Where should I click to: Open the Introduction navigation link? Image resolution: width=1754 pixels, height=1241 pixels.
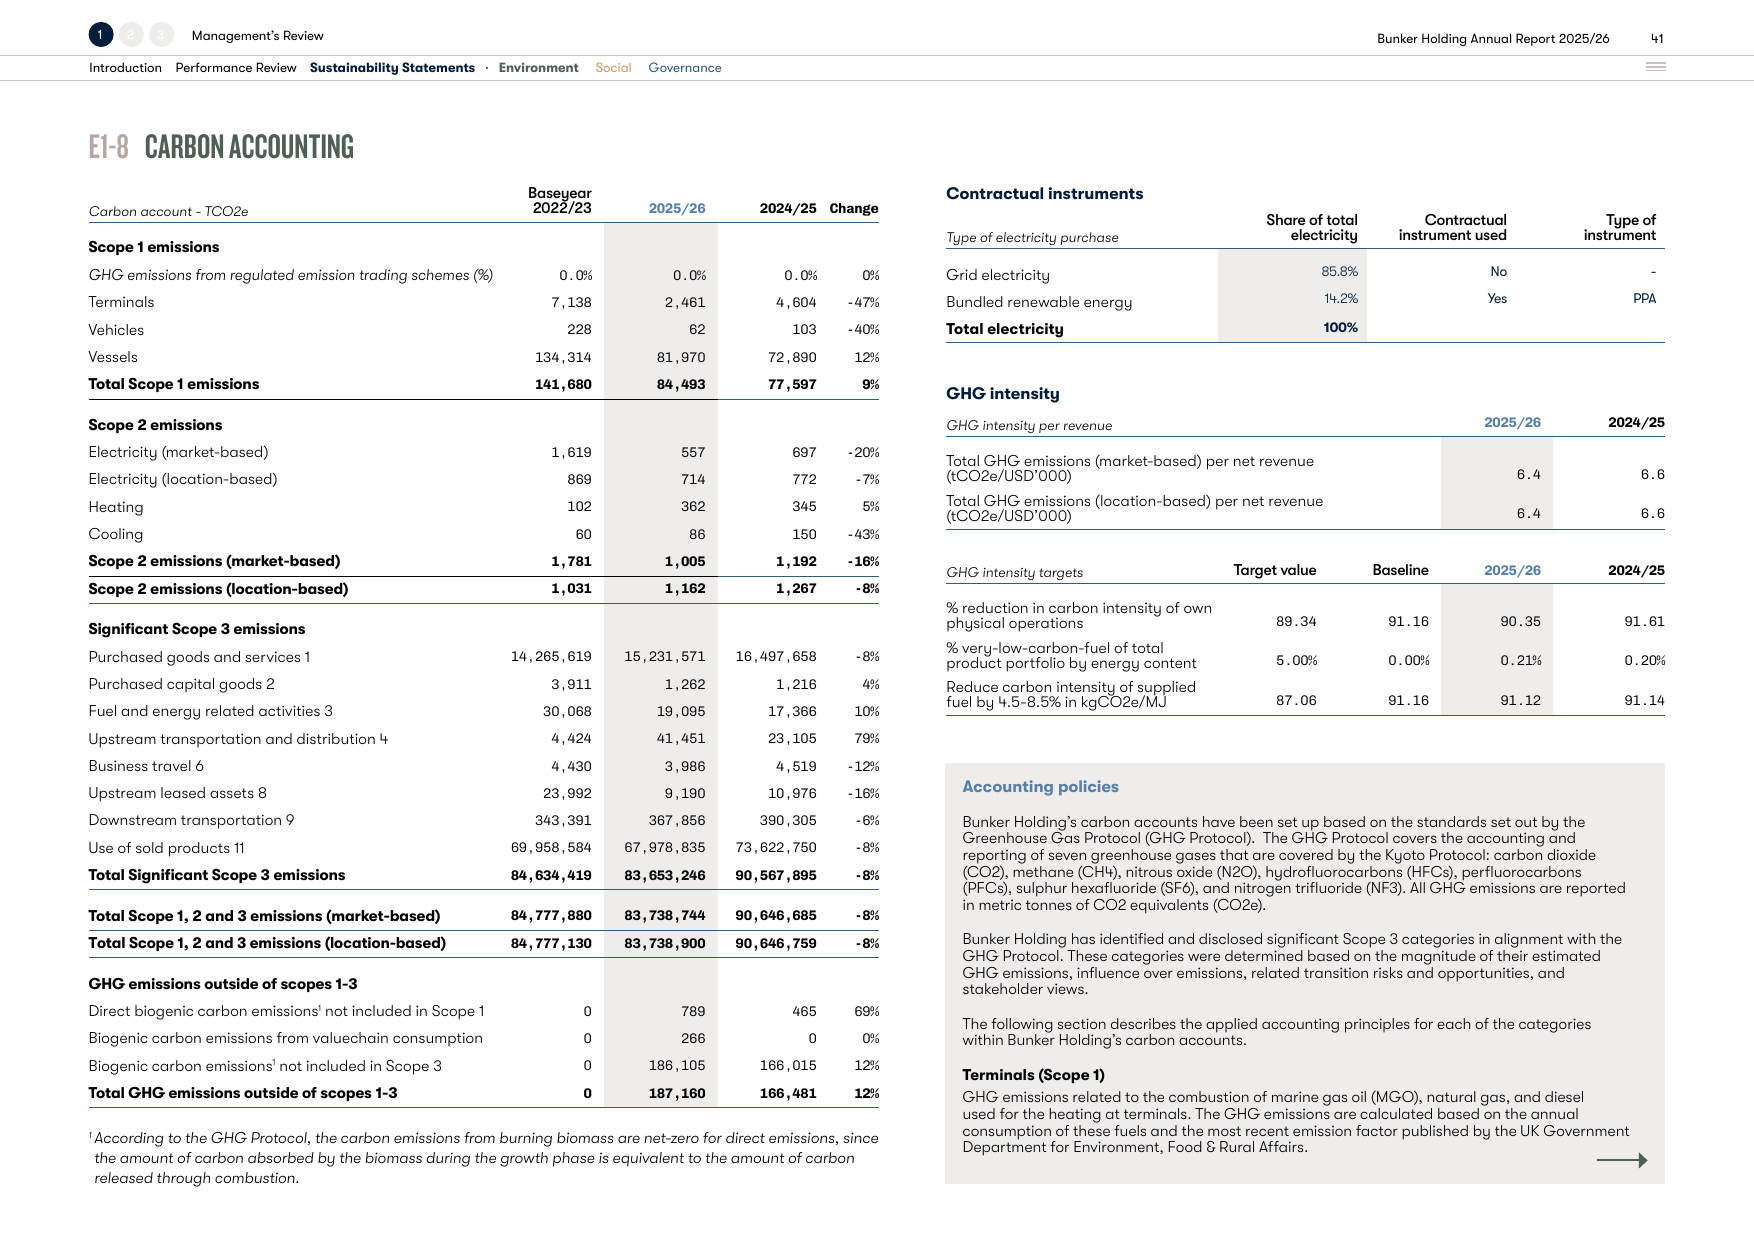click(125, 68)
